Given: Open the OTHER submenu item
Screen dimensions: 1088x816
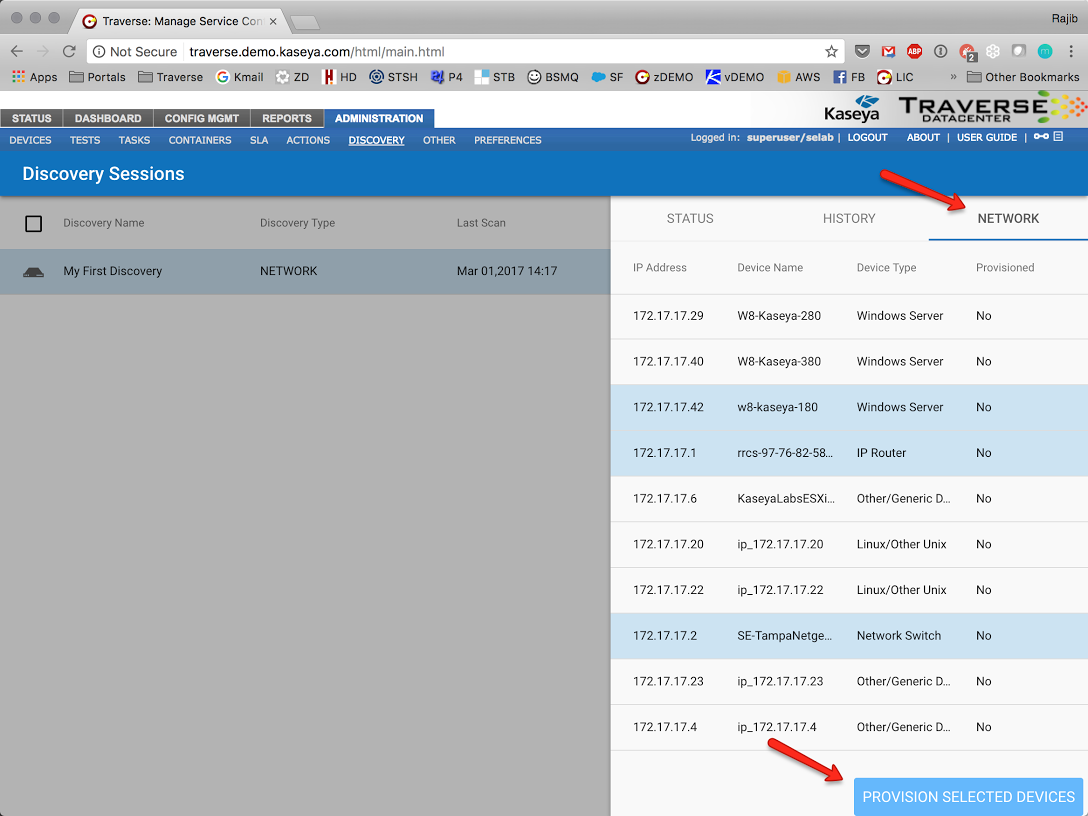Looking at the screenshot, I should pyautogui.click(x=439, y=140).
